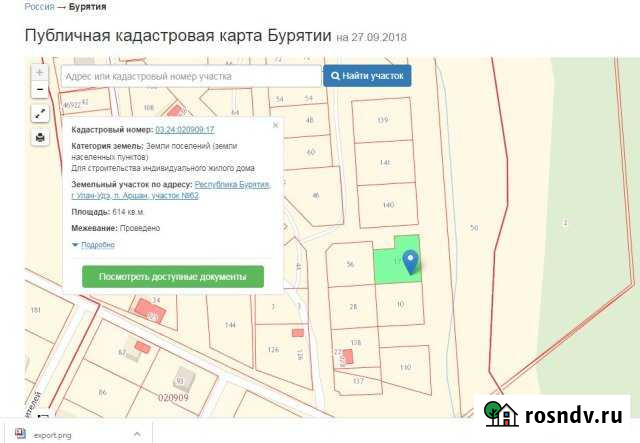Expand the Подробно details section
The image size is (640, 443).
(98, 245)
